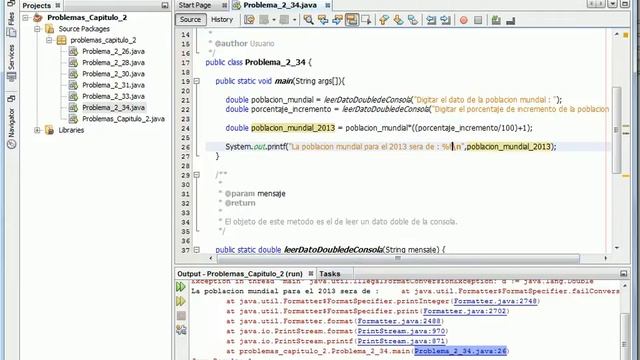Click the Uncomment lines icon
The height and width of the screenshot is (360, 640).
[x=510, y=20]
